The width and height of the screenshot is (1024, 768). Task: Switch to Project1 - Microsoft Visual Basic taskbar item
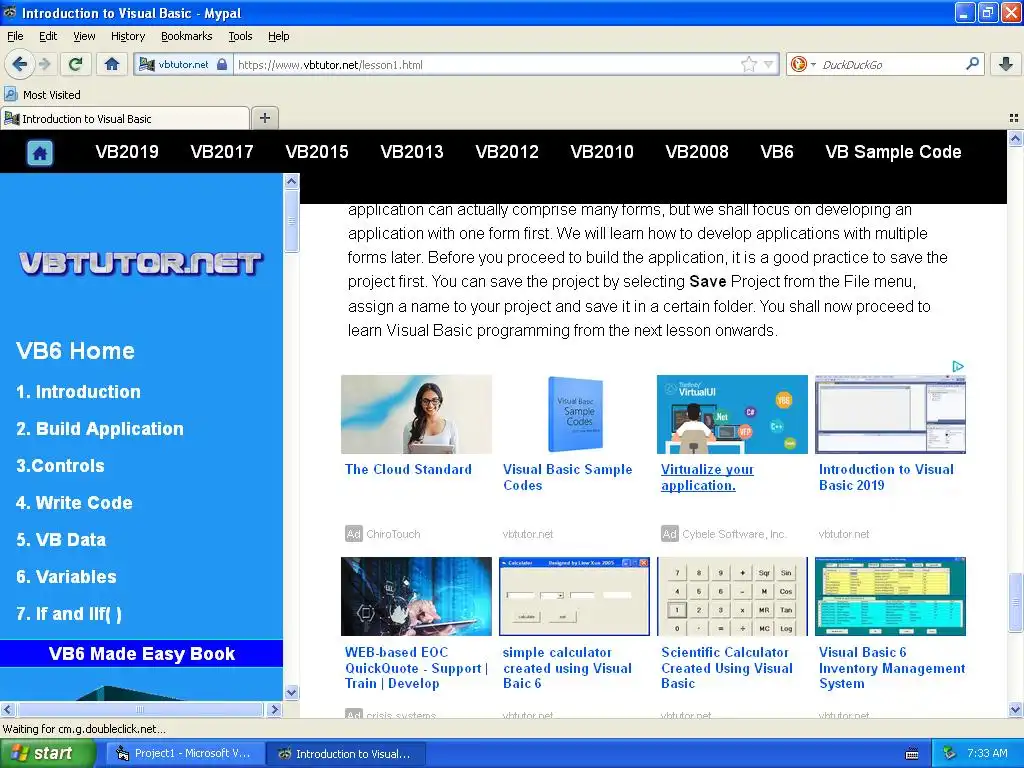(x=184, y=754)
